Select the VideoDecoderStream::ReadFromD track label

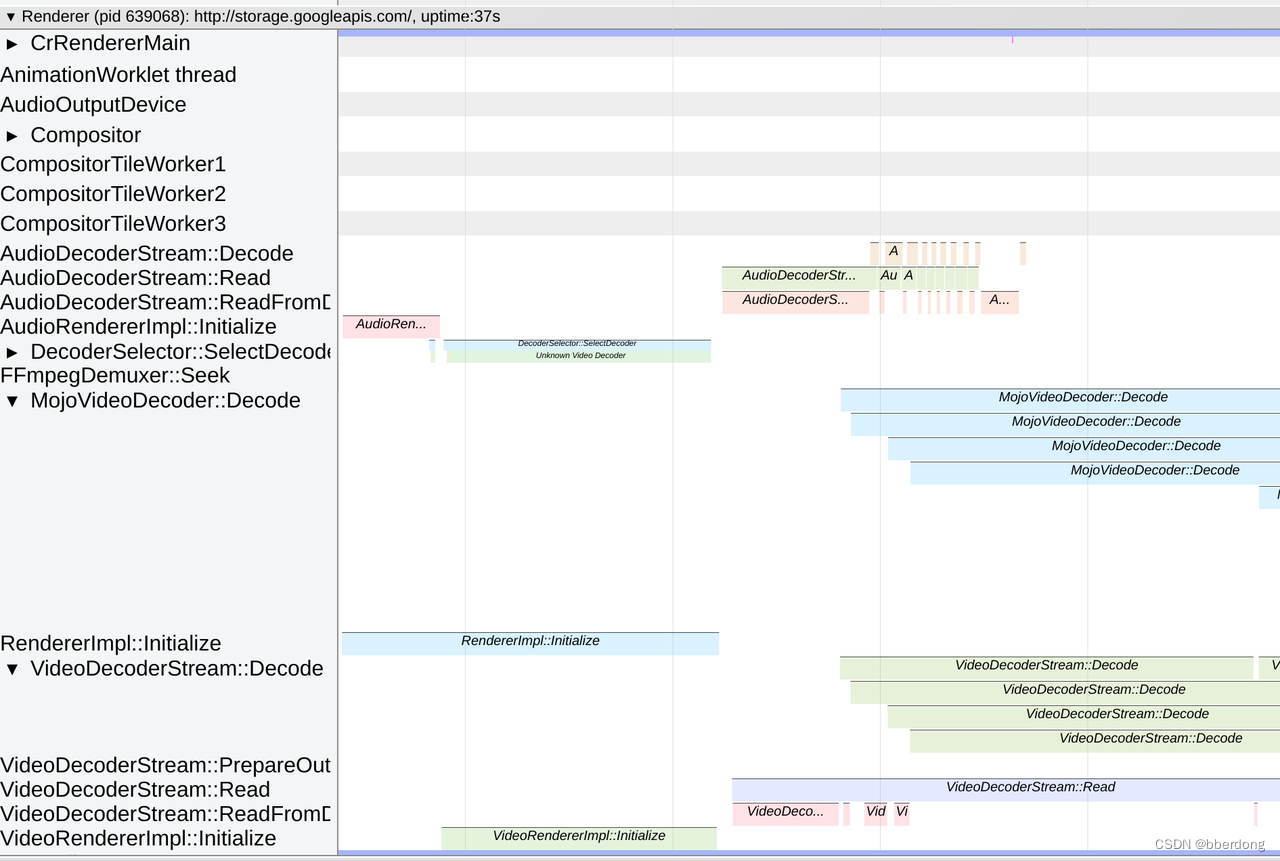(x=165, y=814)
